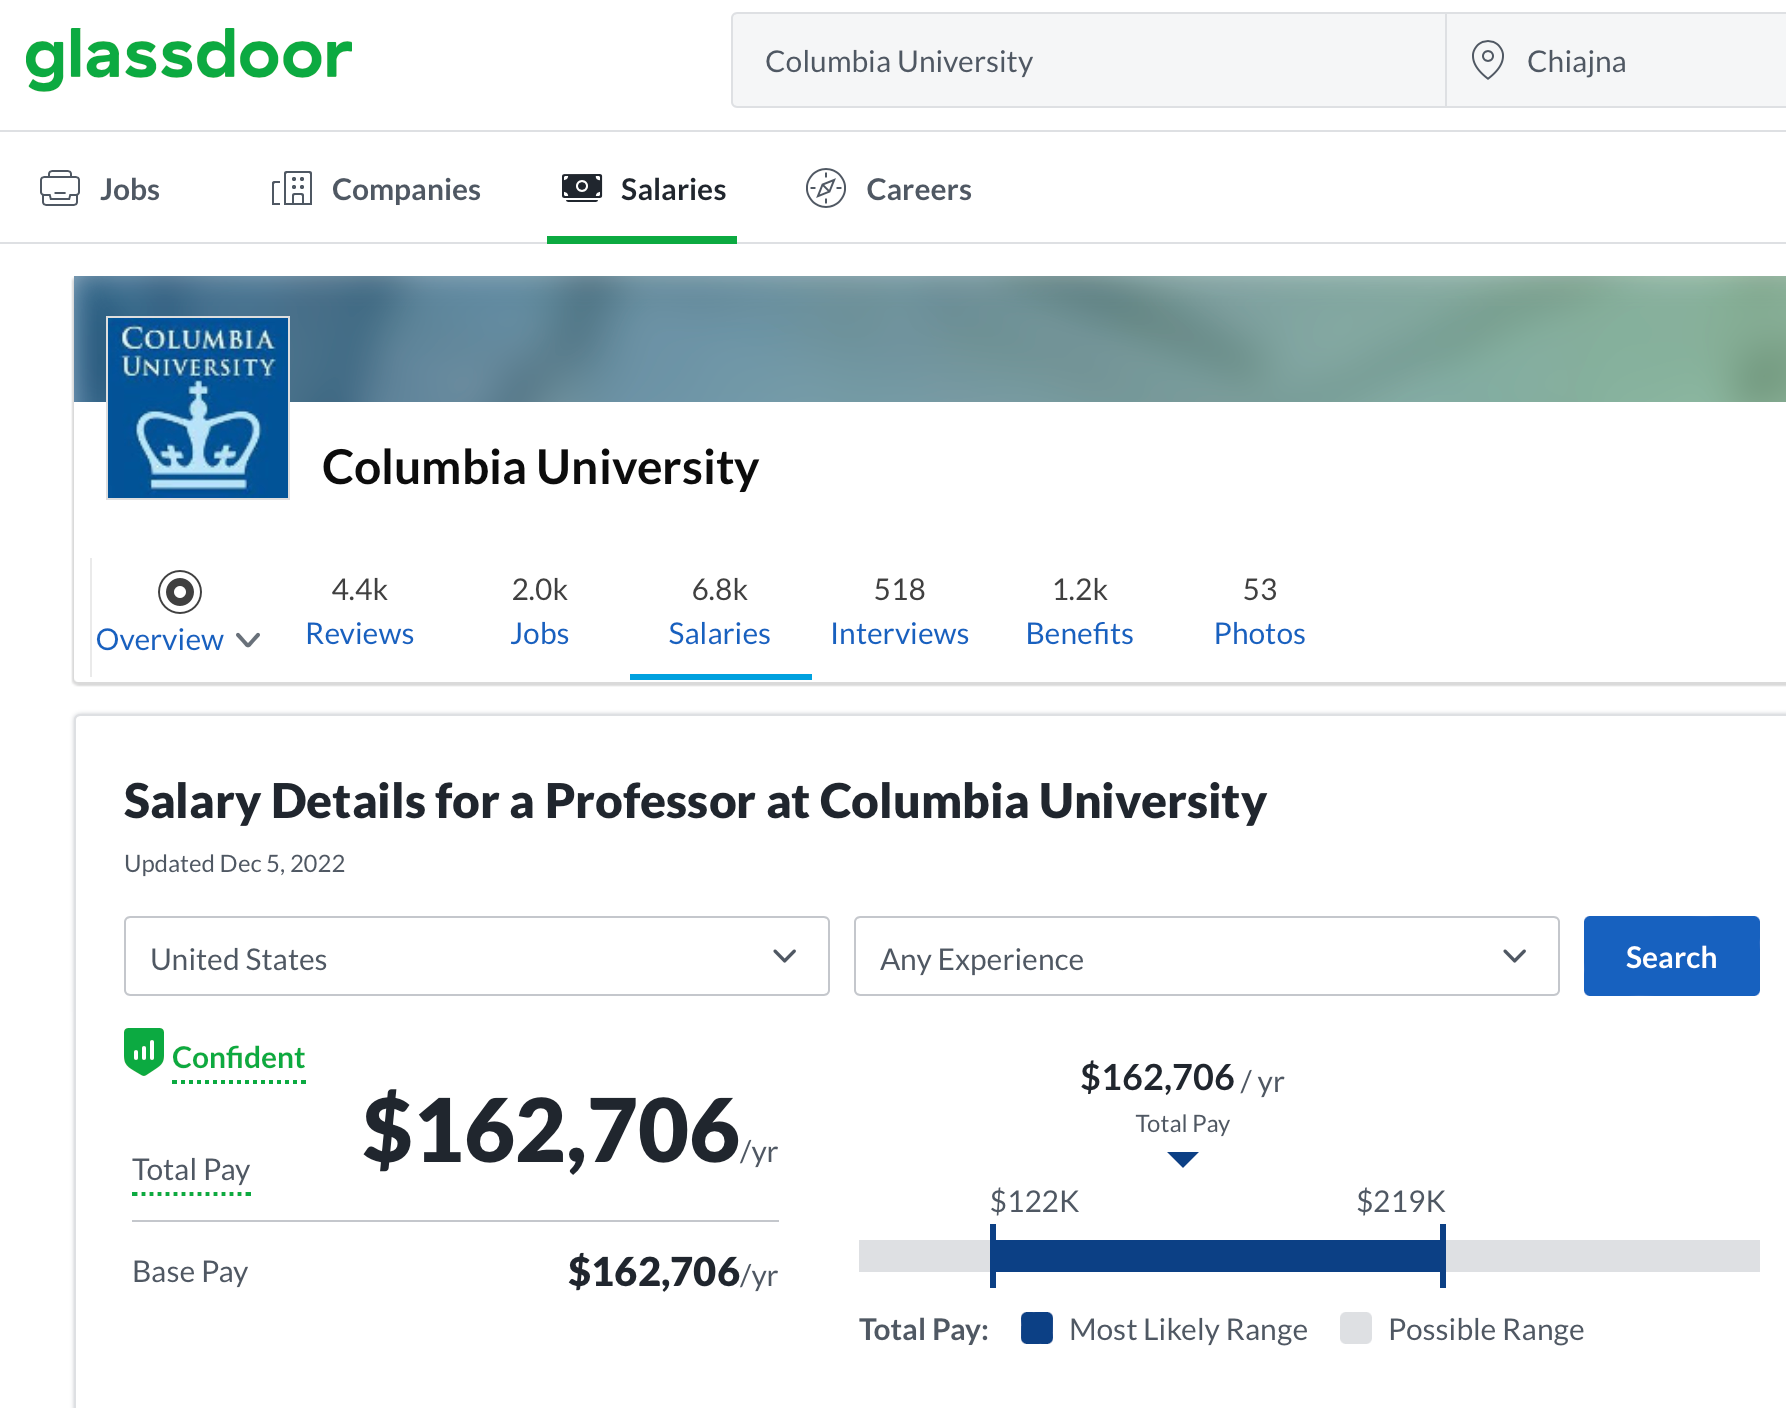Click the Most Likely Range color swatch
Viewport: 1786px width, 1408px height.
[1037, 1328]
